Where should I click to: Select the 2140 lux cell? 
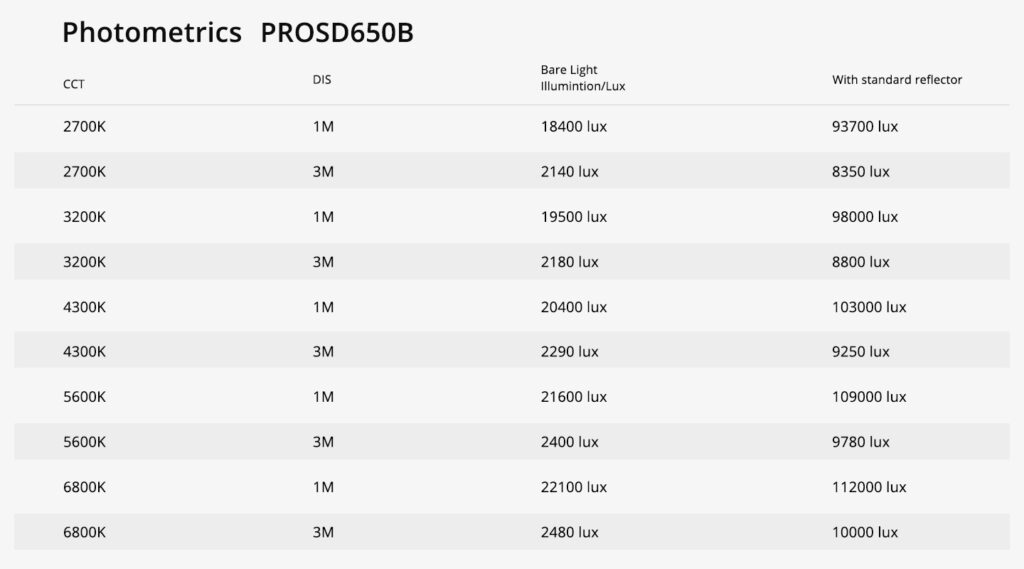pyautogui.click(x=569, y=172)
